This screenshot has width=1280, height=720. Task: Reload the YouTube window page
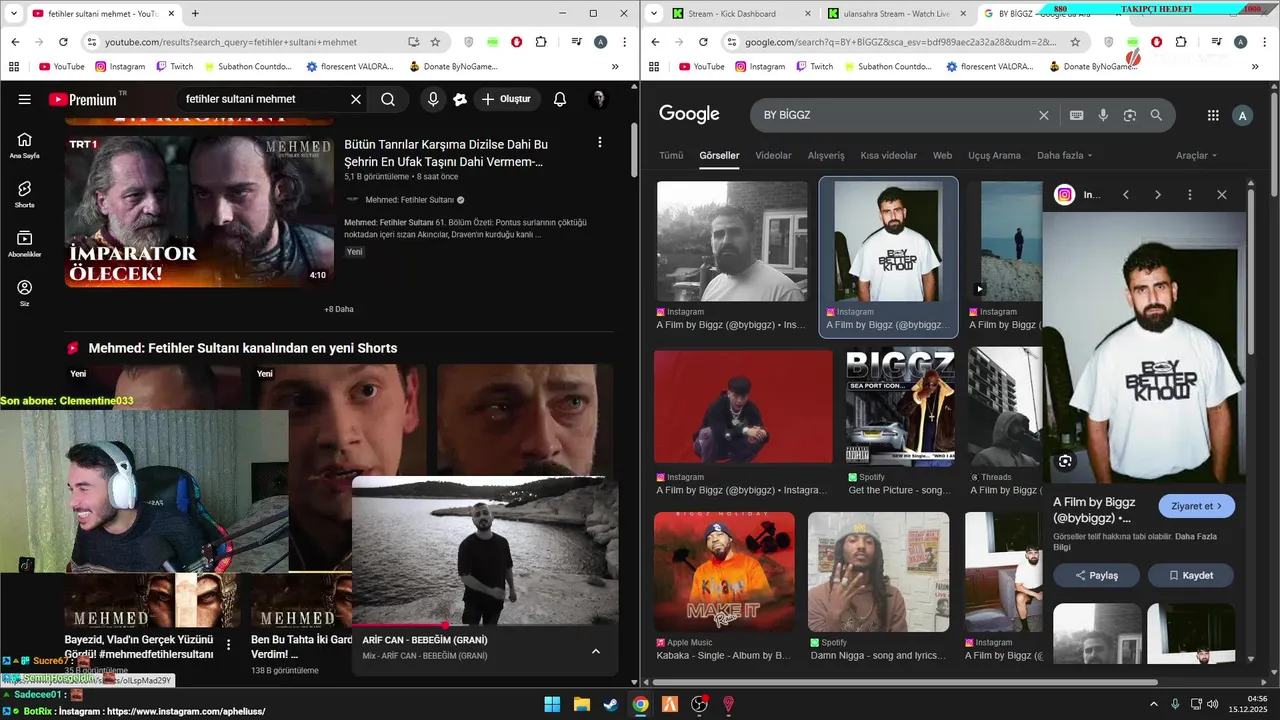pos(63,42)
